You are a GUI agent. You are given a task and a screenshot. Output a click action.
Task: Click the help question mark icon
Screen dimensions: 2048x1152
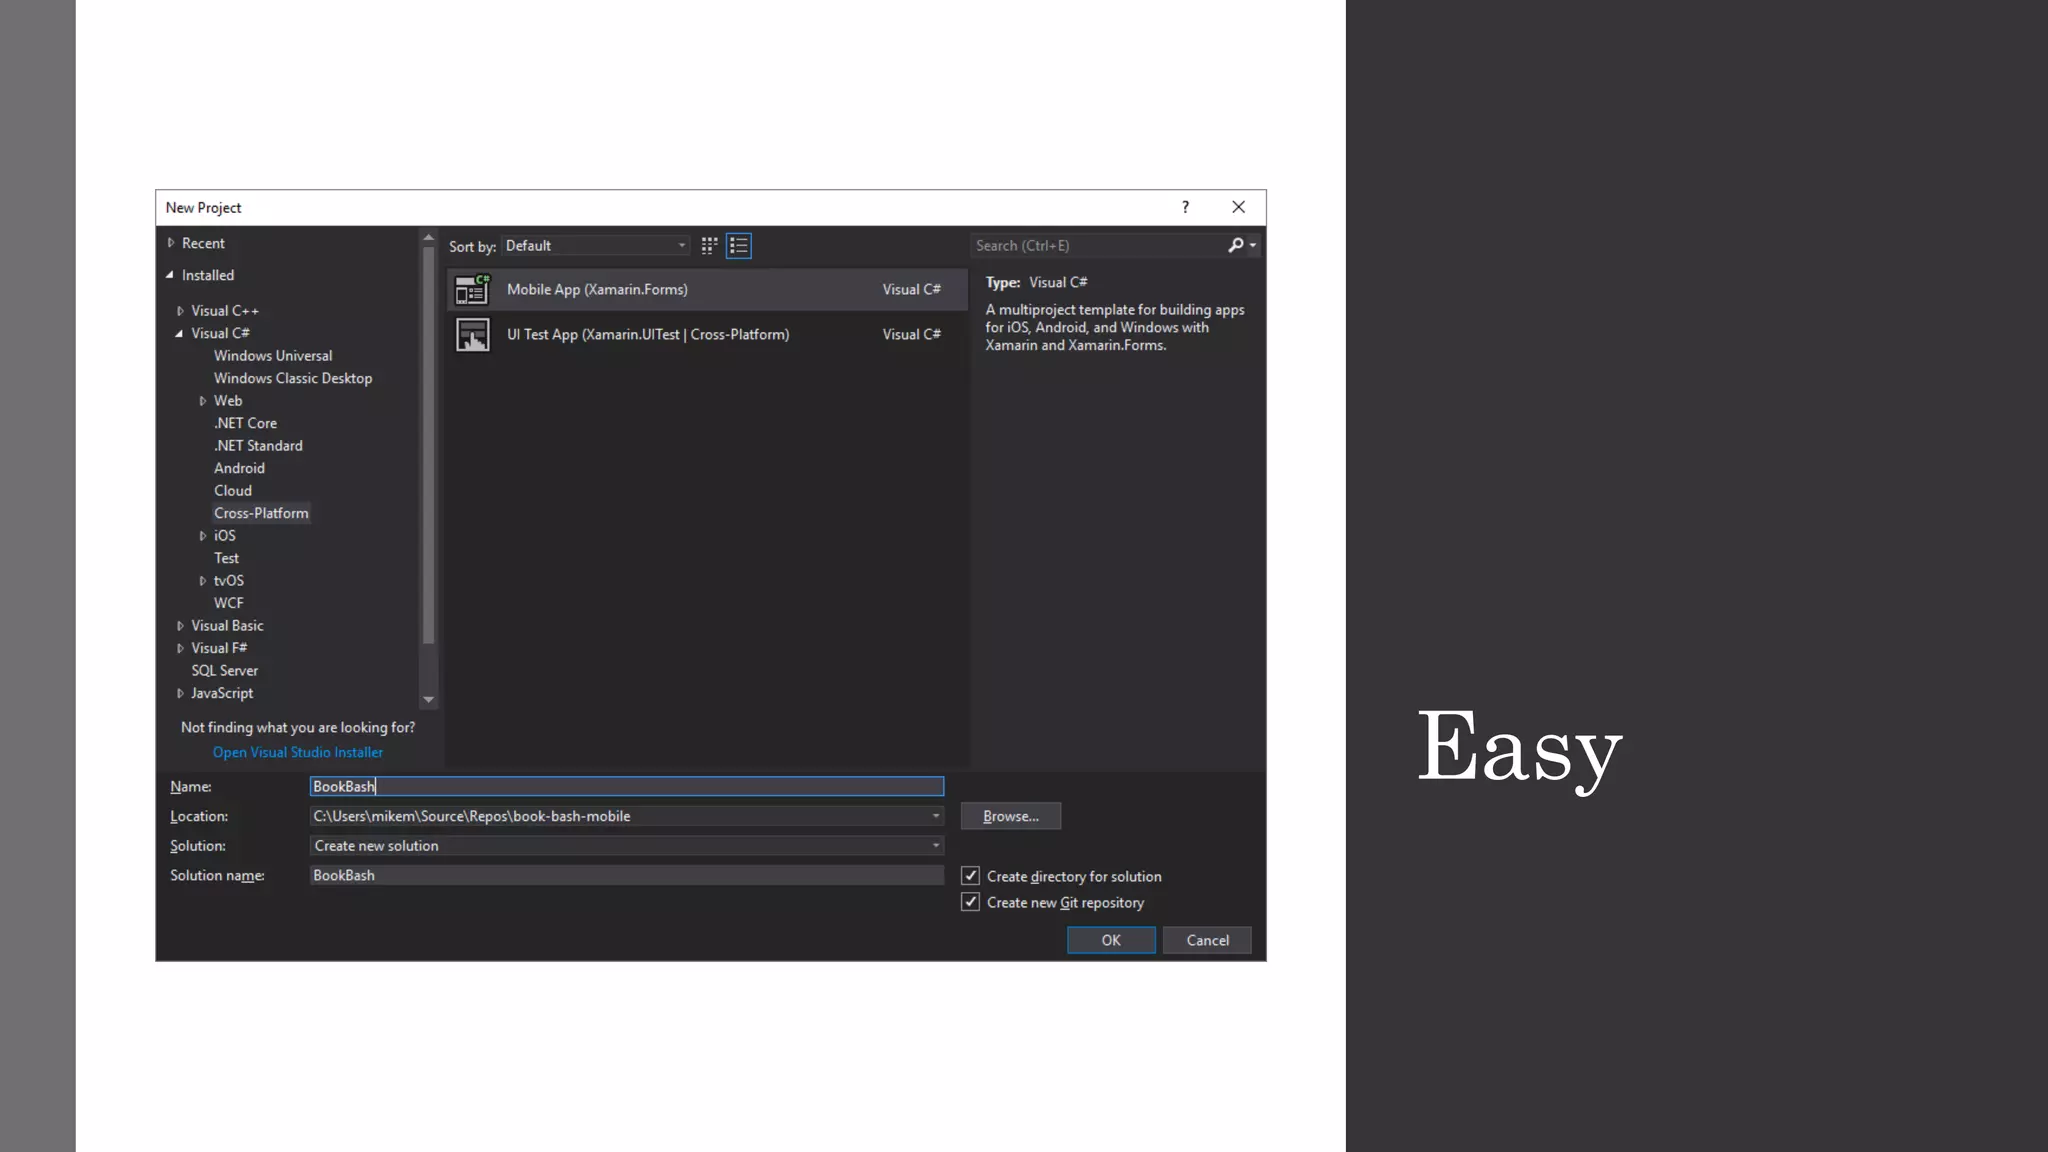coord(1185,208)
